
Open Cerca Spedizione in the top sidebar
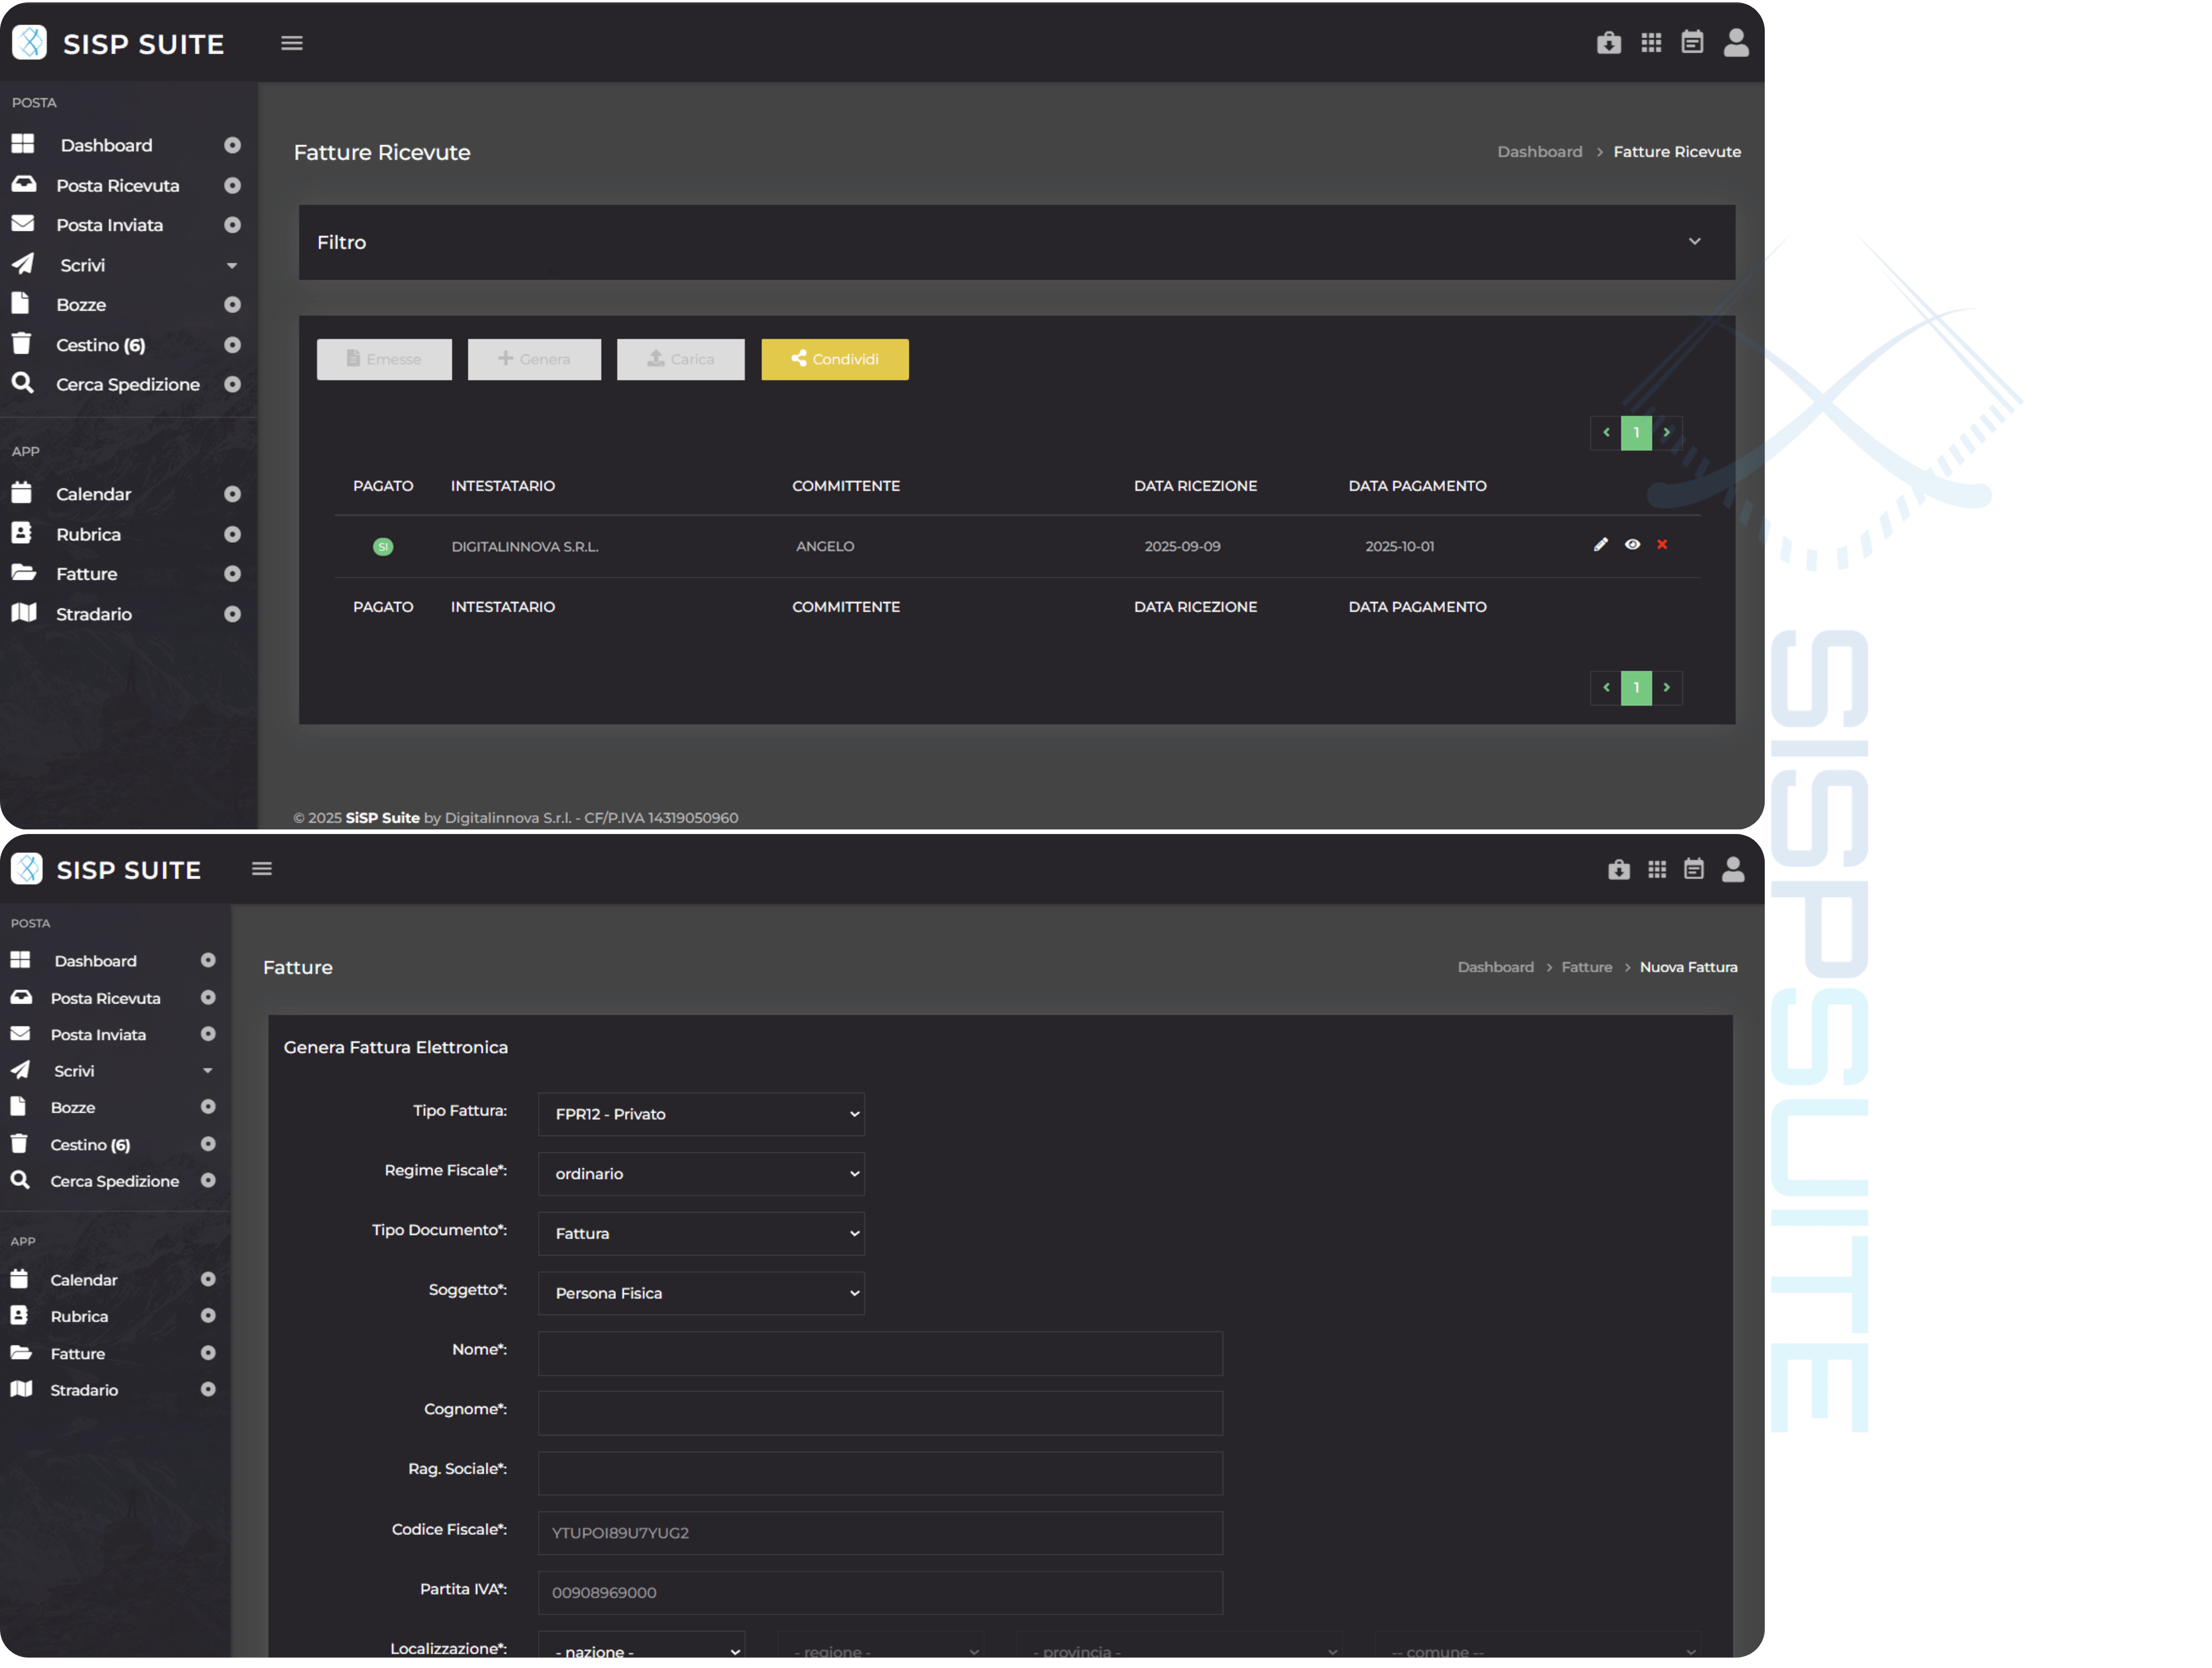pyautogui.click(x=127, y=385)
